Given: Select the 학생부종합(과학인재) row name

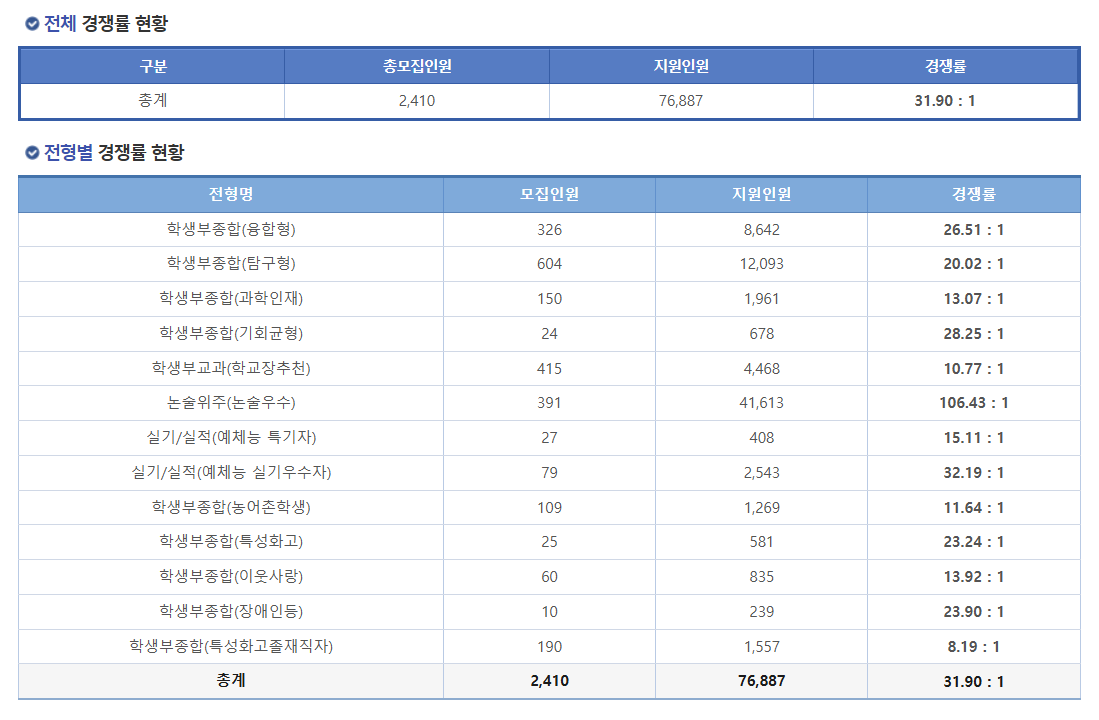Looking at the screenshot, I should [x=231, y=299].
